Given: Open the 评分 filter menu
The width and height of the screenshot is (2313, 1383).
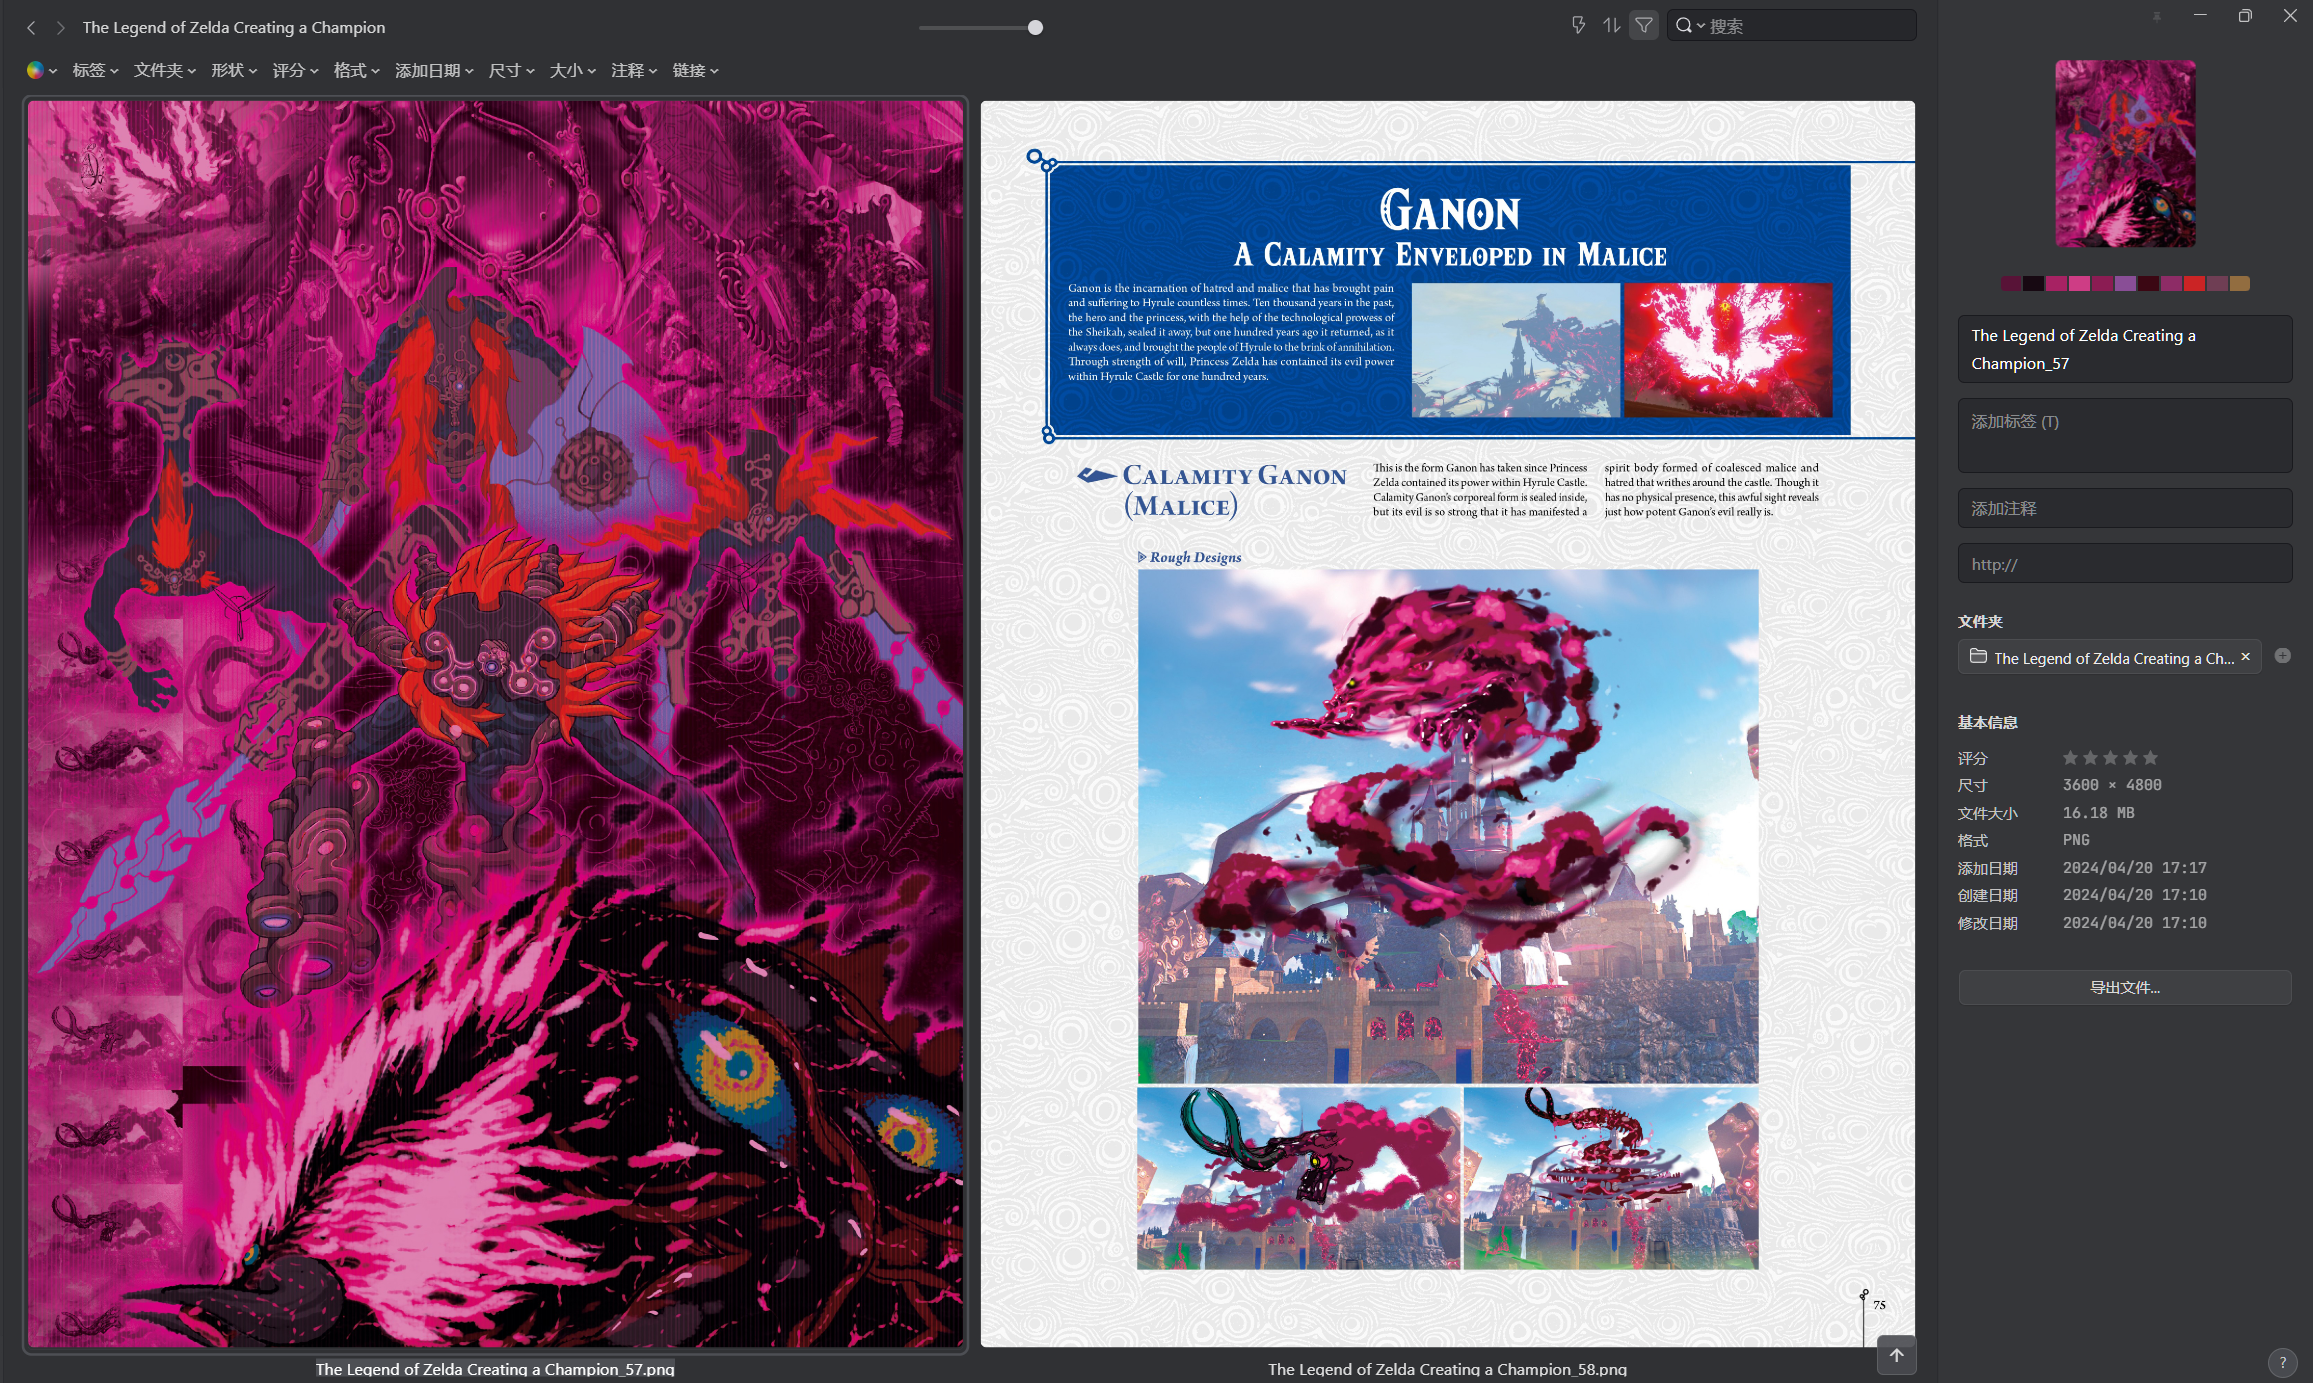Looking at the screenshot, I should pyautogui.click(x=295, y=70).
